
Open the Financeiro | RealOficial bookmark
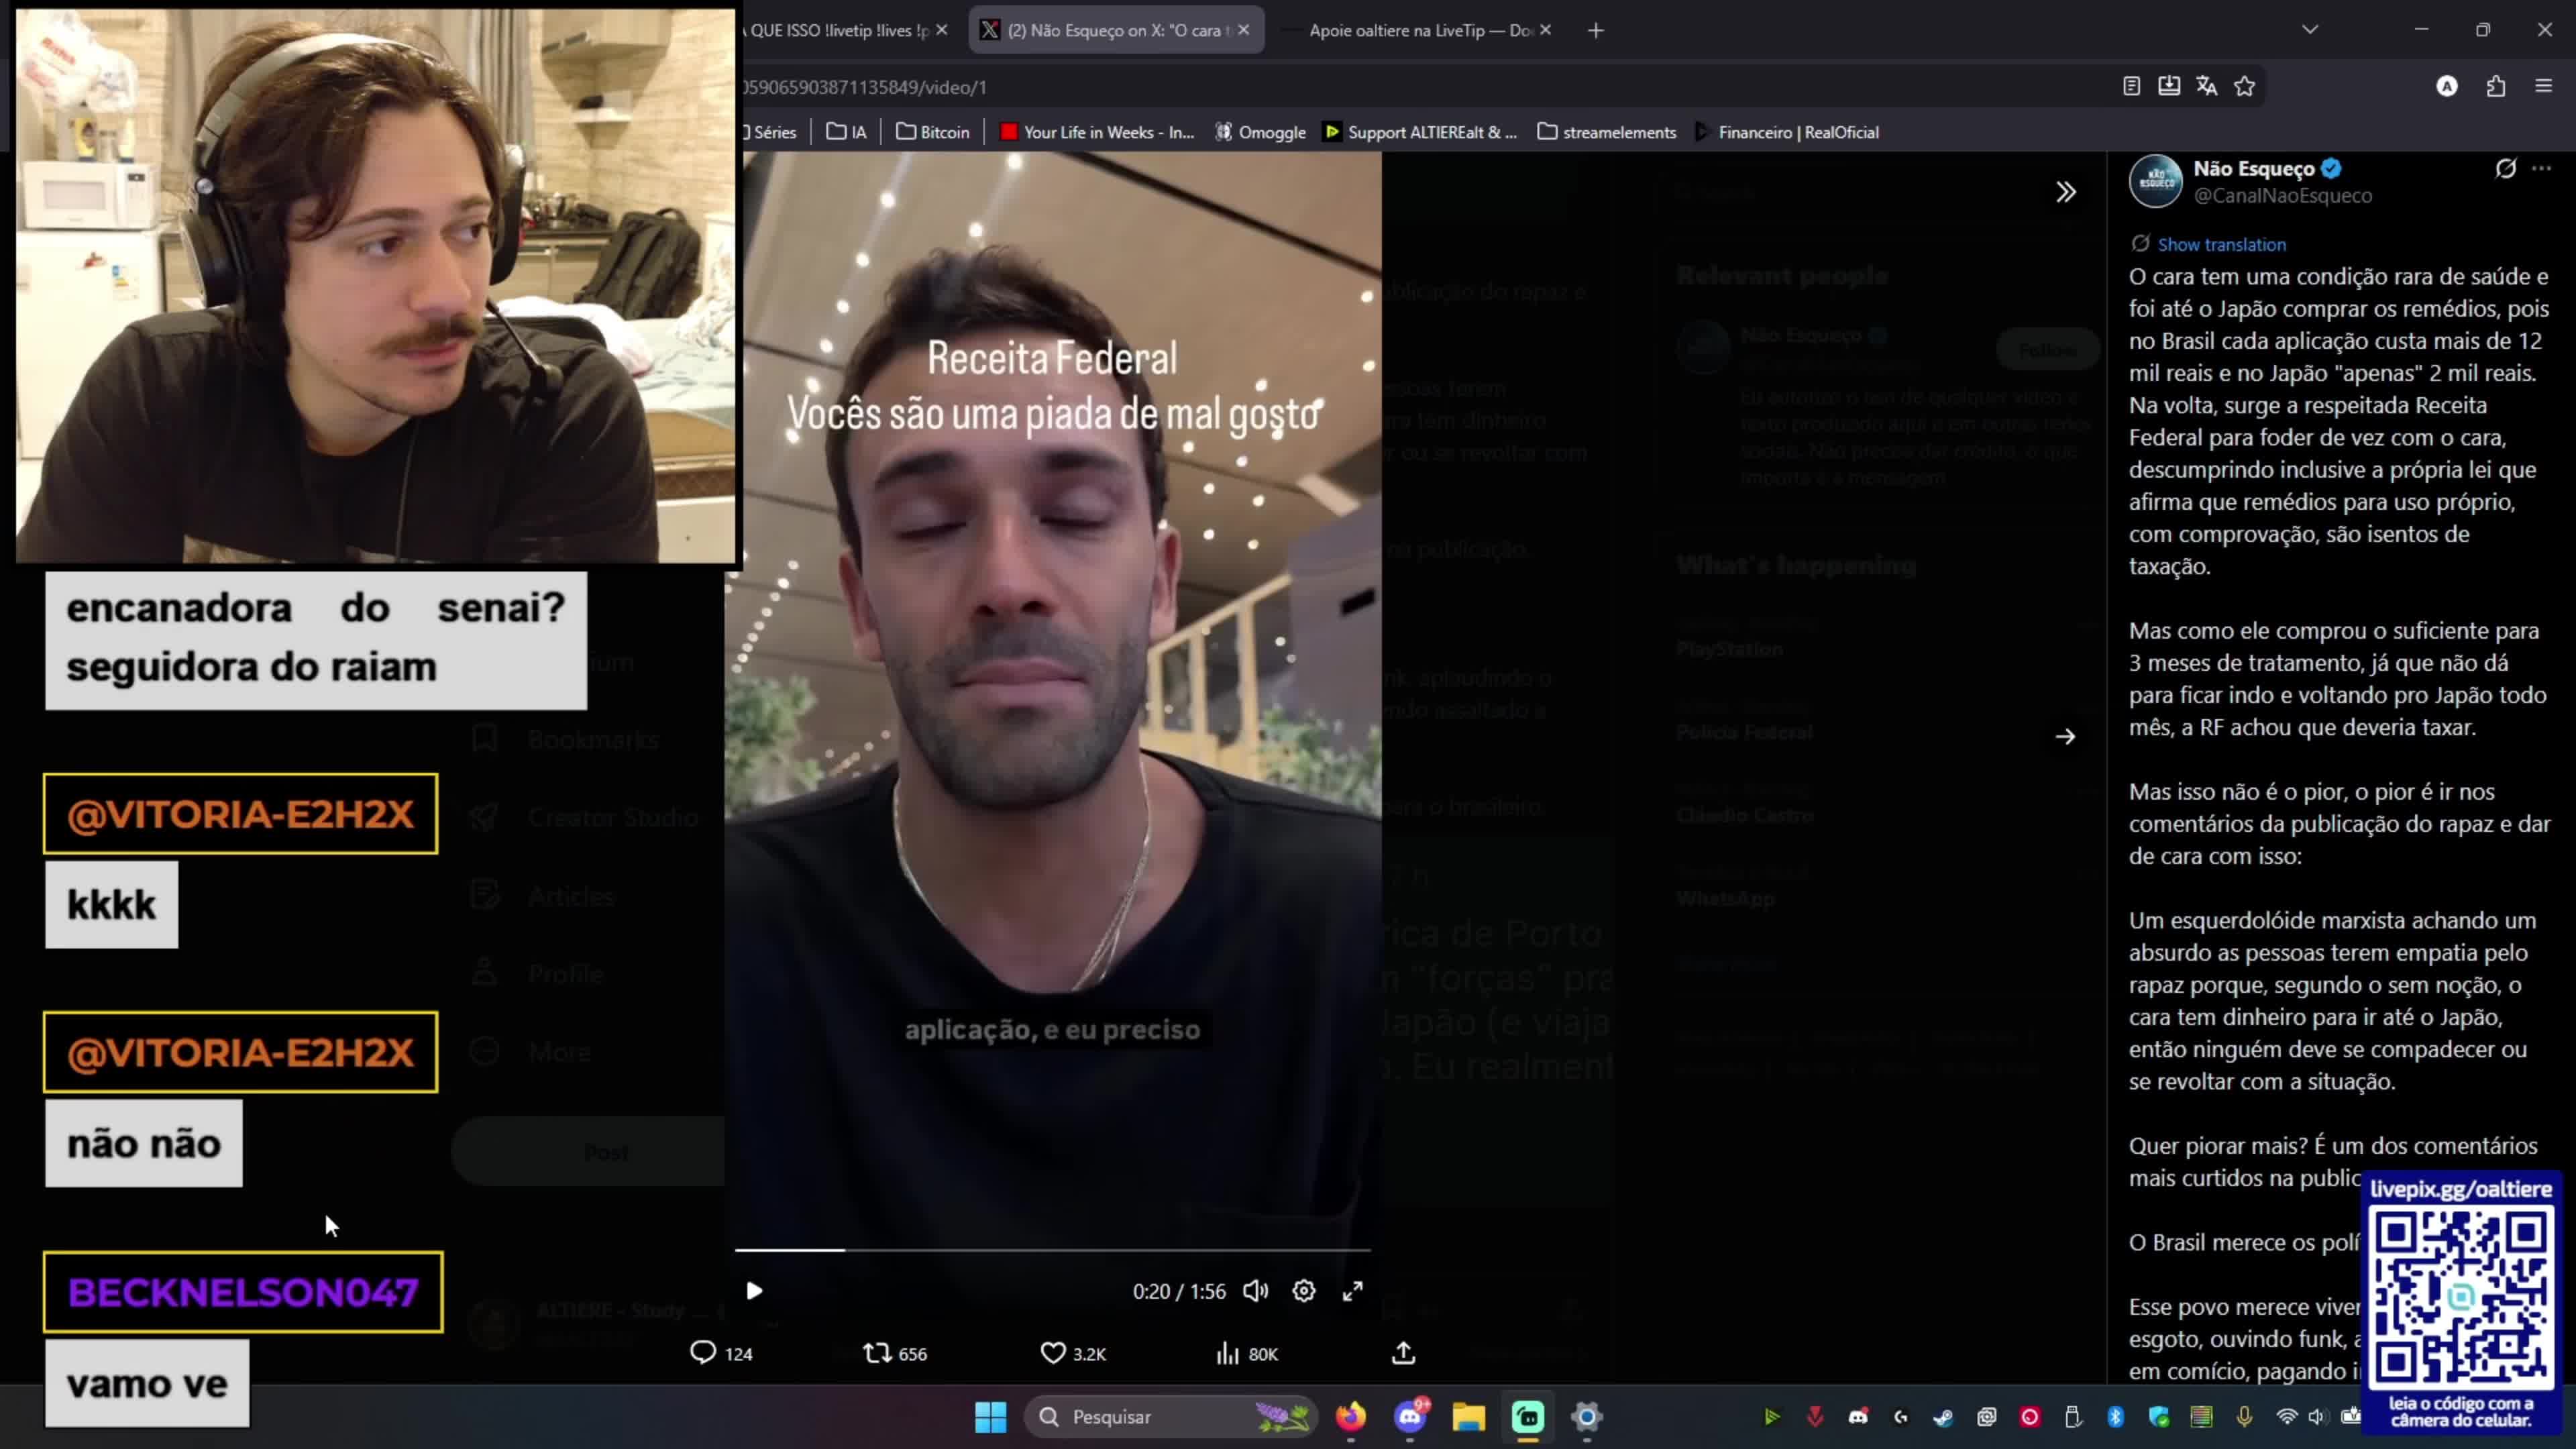pos(1787,132)
